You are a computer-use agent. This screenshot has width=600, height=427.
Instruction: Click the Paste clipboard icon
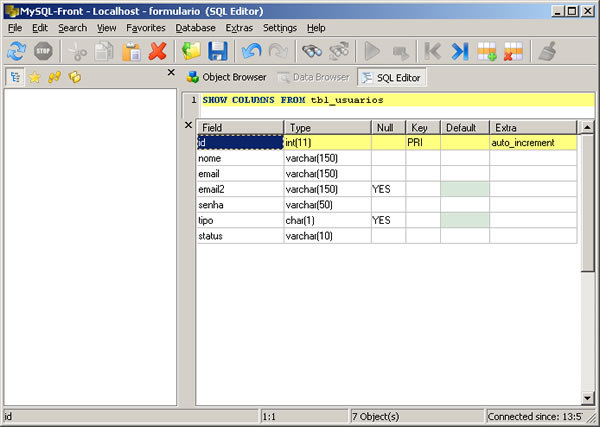coord(131,51)
